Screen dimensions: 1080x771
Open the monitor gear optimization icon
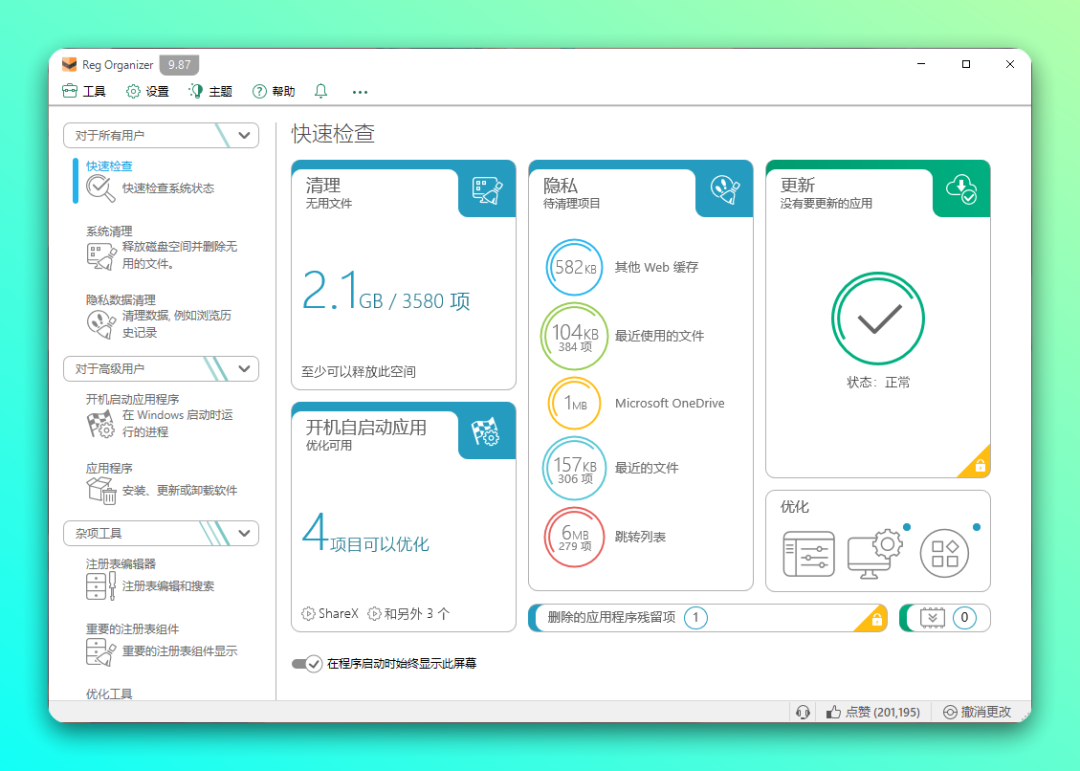(x=874, y=553)
